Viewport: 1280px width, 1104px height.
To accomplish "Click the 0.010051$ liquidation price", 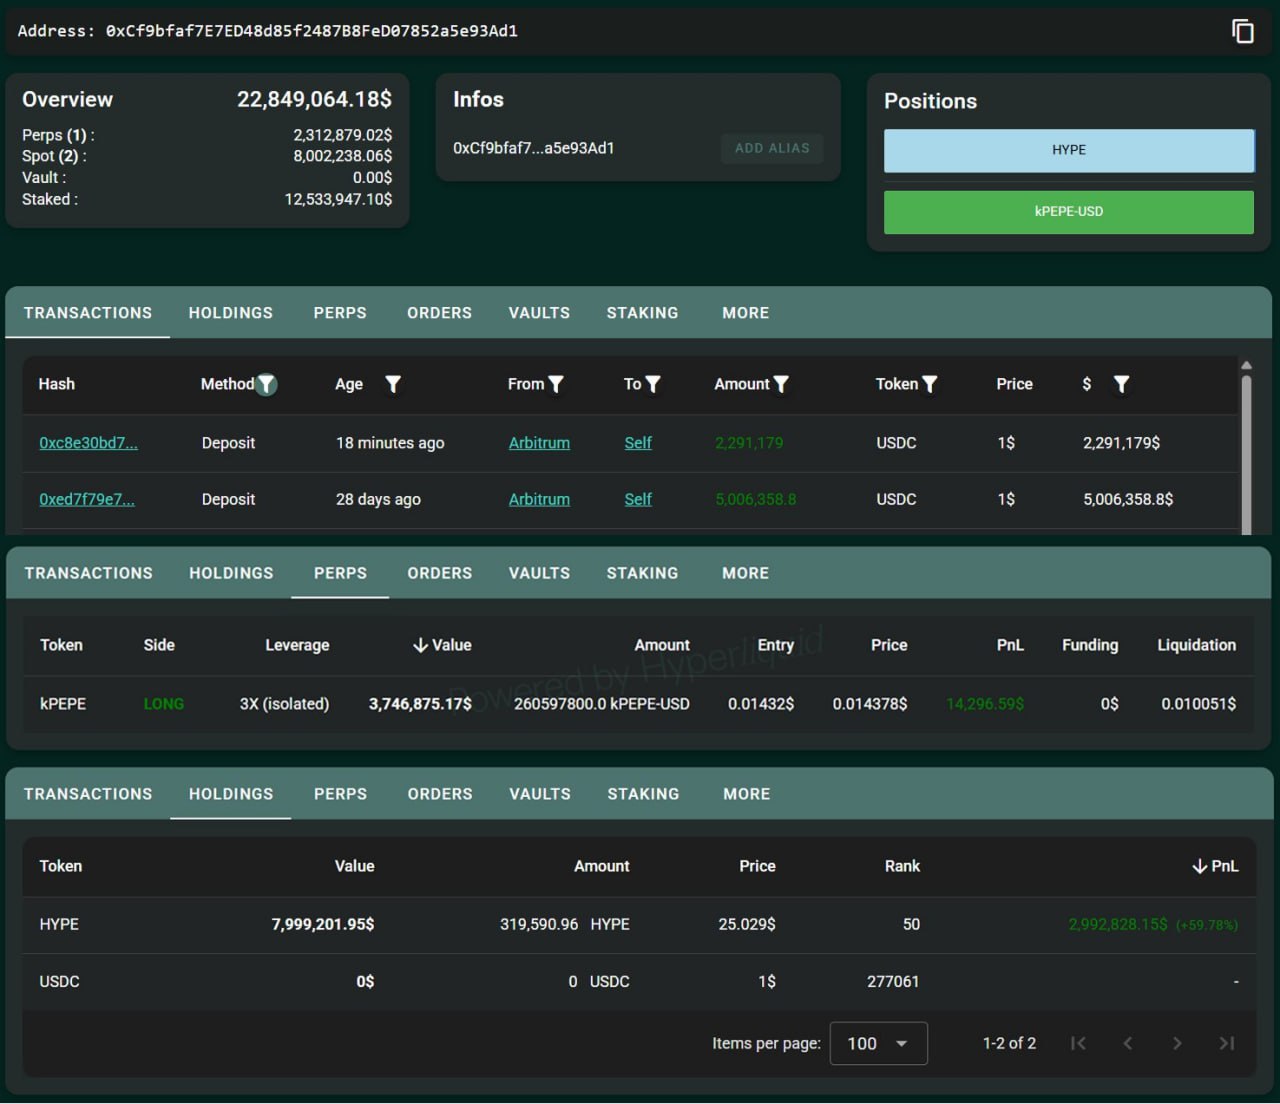I will point(1198,704).
